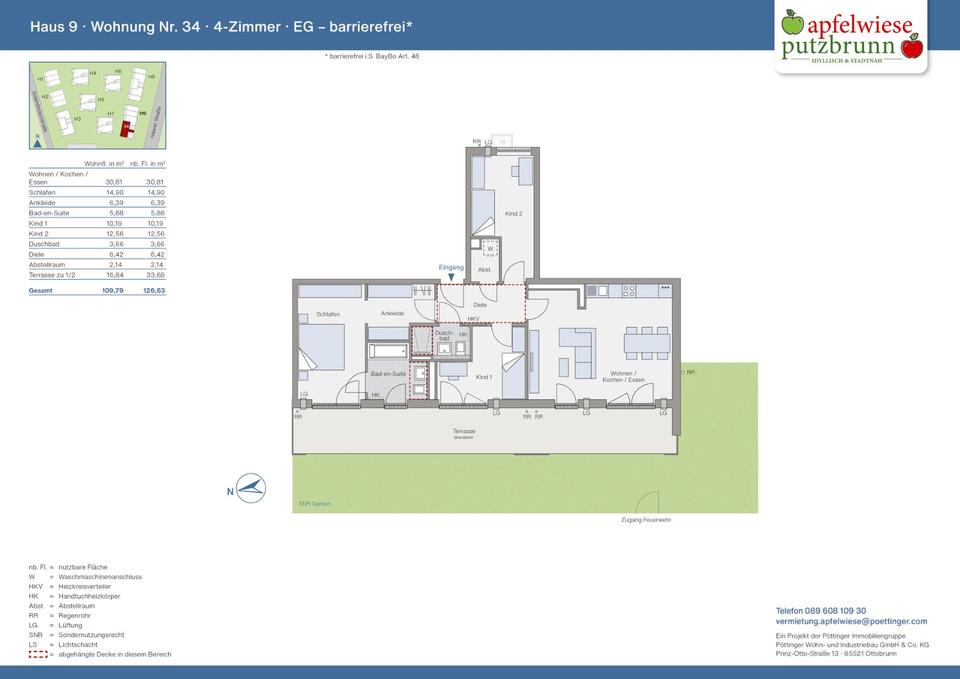Screen dimensions: 960x679
Task: Click the Terrasse zu 1/2 table row
Action: [97, 273]
